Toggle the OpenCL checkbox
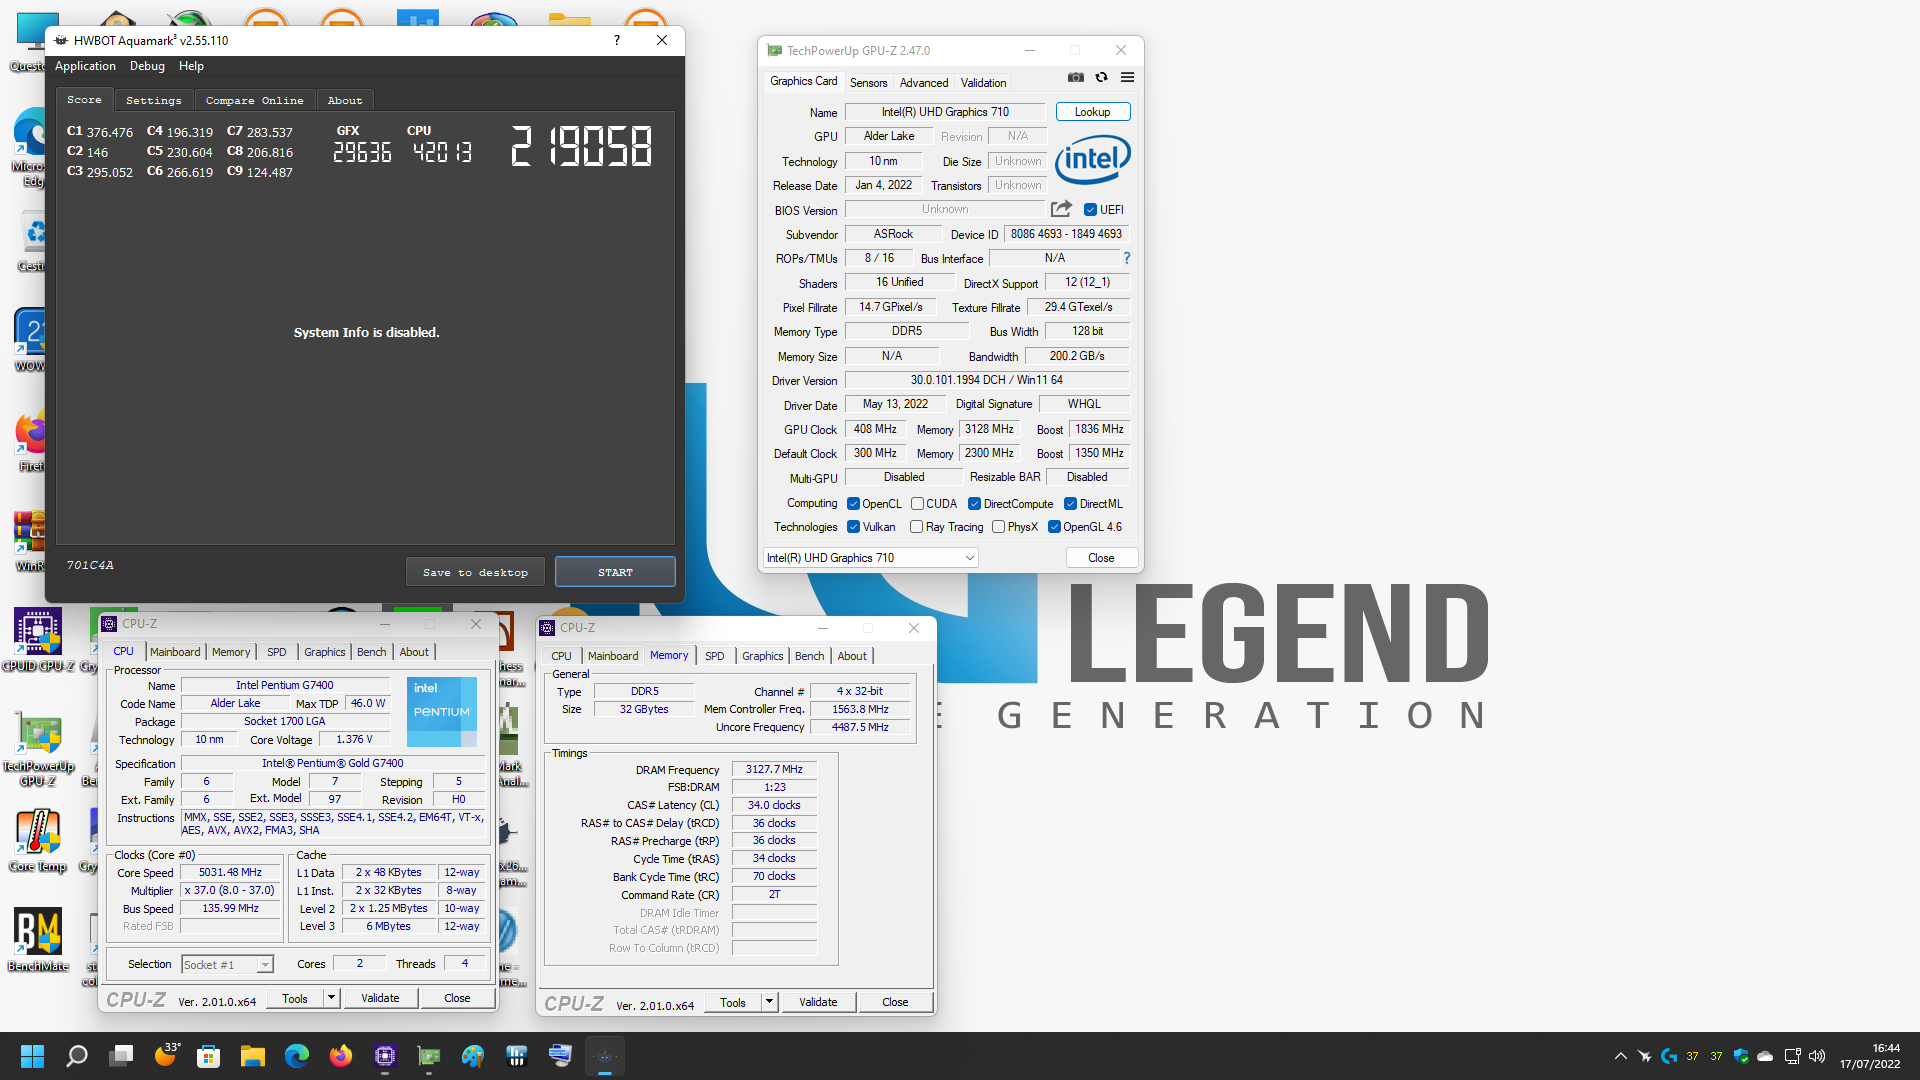The height and width of the screenshot is (1080, 1920). pyautogui.click(x=853, y=504)
